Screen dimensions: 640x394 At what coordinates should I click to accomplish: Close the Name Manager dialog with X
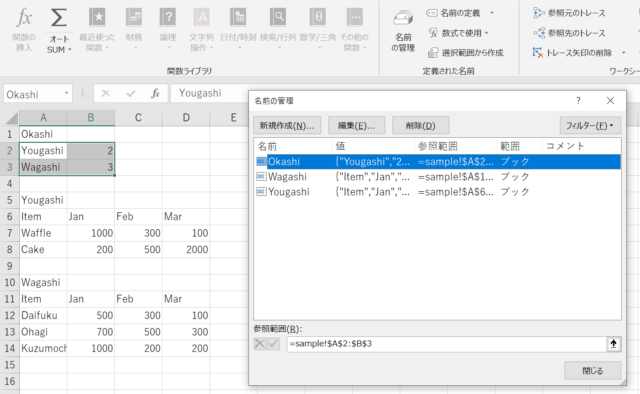point(610,100)
